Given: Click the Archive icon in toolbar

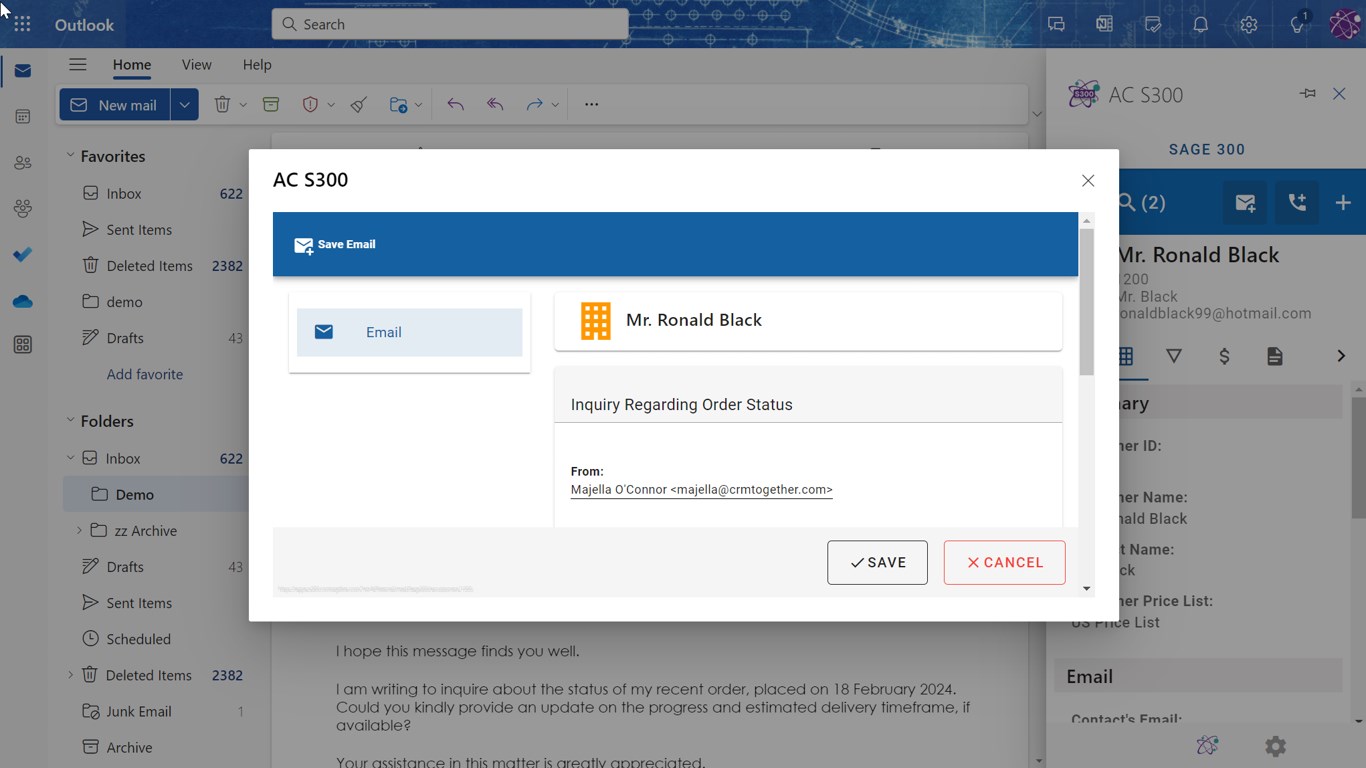Looking at the screenshot, I should [x=271, y=104].
